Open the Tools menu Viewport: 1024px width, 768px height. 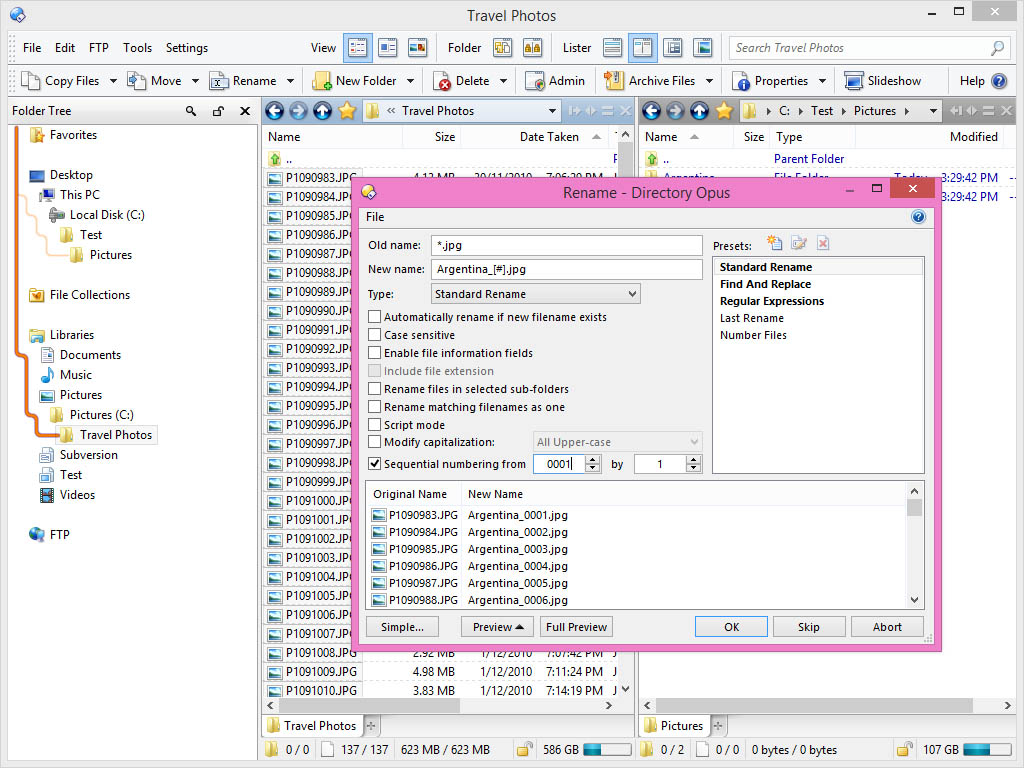[x=137, y=48]
